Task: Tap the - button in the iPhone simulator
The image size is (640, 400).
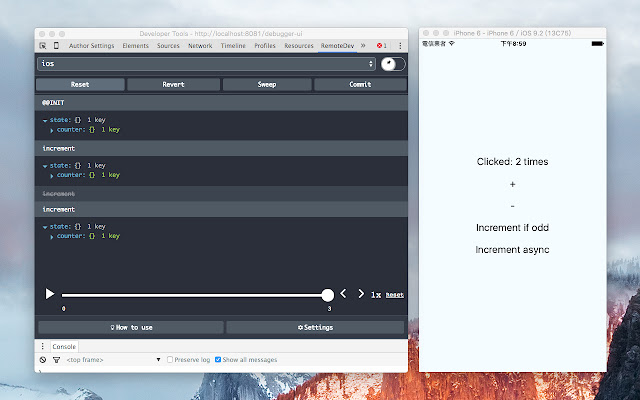Action: (x=512, y=207)
